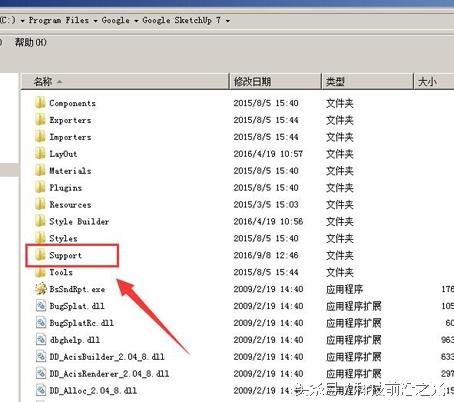Click the BugSplat.dll file name
Image resolution: width=454 pixels, height=402 pixels.
(x=77, y=306)
